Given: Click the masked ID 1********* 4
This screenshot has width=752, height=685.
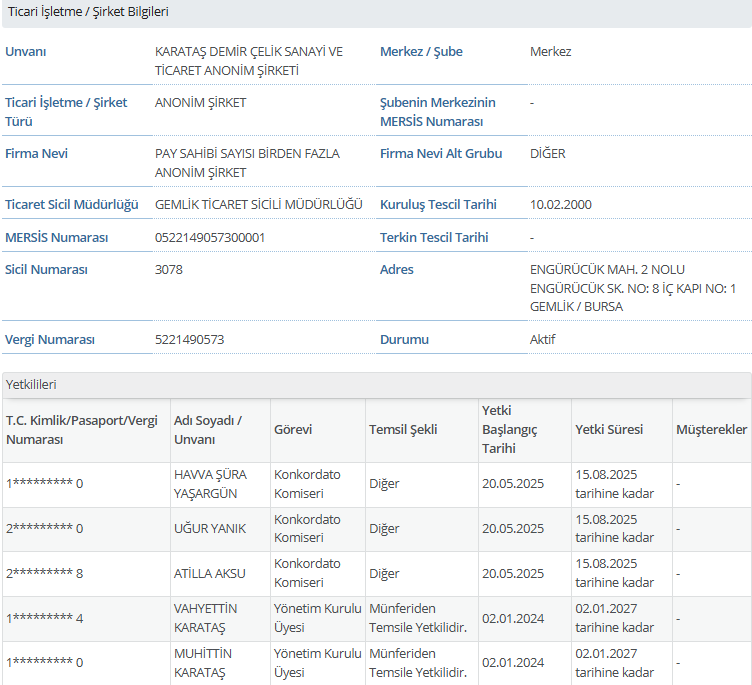Looking at the screenshot, I should click(44, 618).
